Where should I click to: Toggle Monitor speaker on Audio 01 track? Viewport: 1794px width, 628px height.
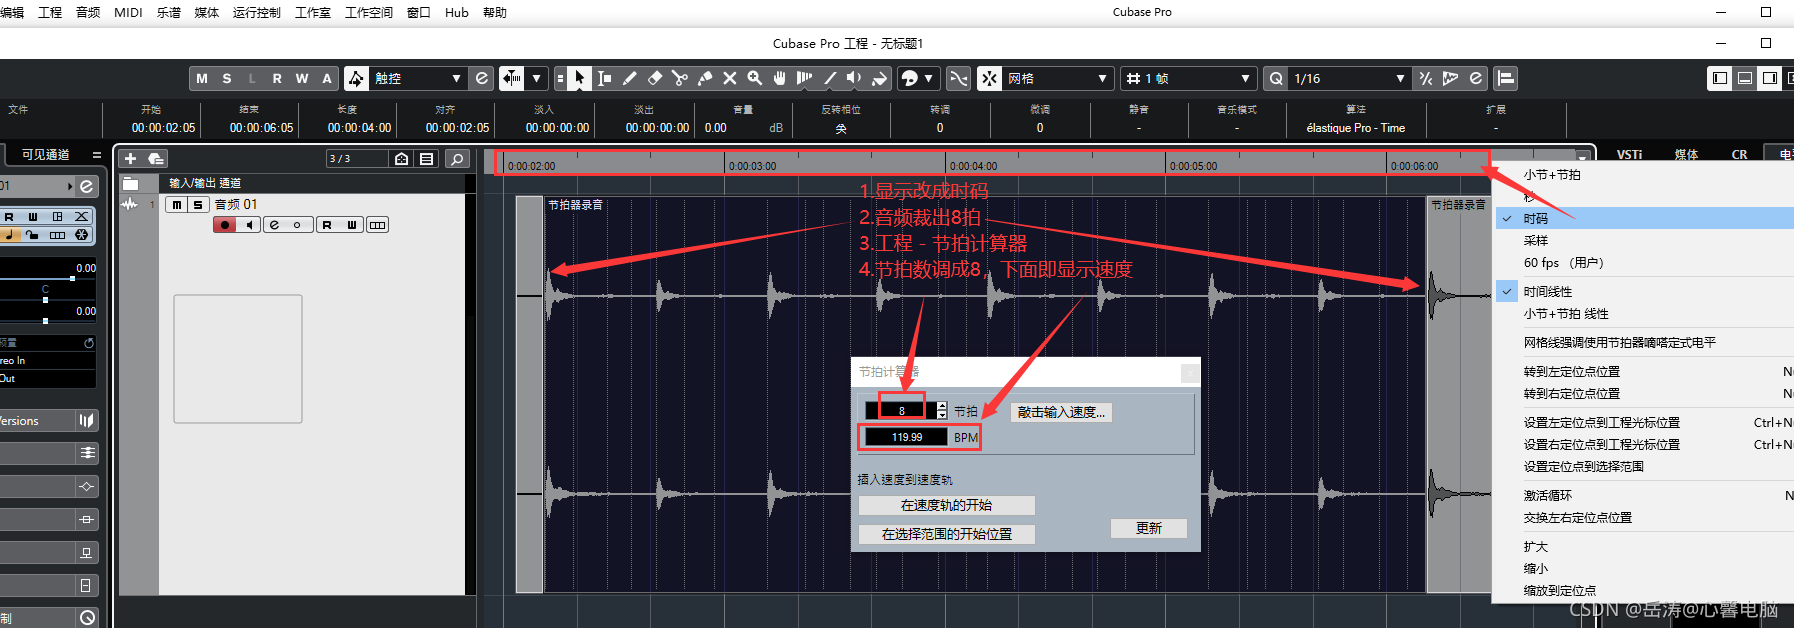tap(249, 225)
